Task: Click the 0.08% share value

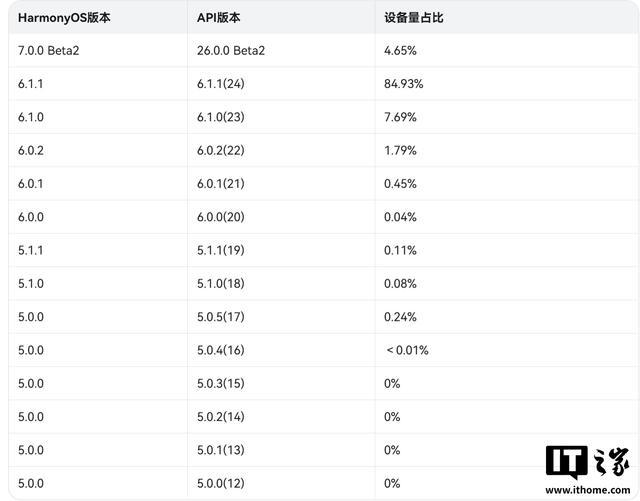Action: [x=400, y=284]
